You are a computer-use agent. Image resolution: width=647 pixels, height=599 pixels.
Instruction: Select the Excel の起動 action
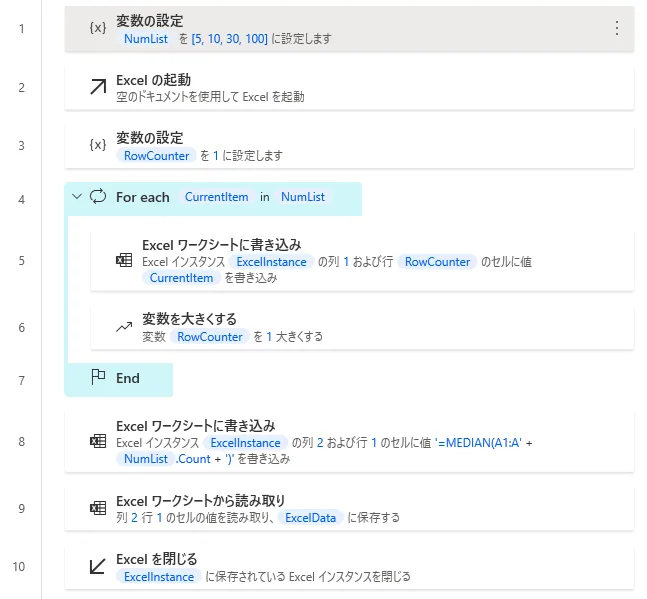(x=350, y=88)
